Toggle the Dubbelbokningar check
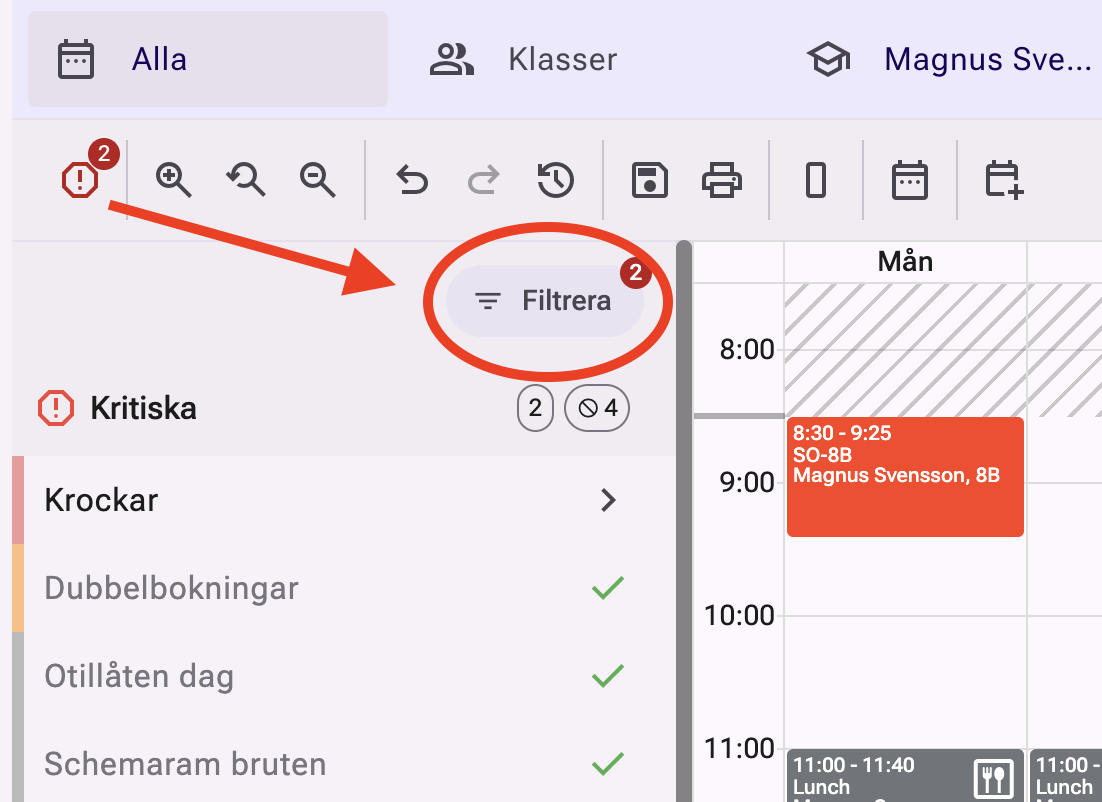The width and height of the screenshot is (1102, 802). coord(608,588)
